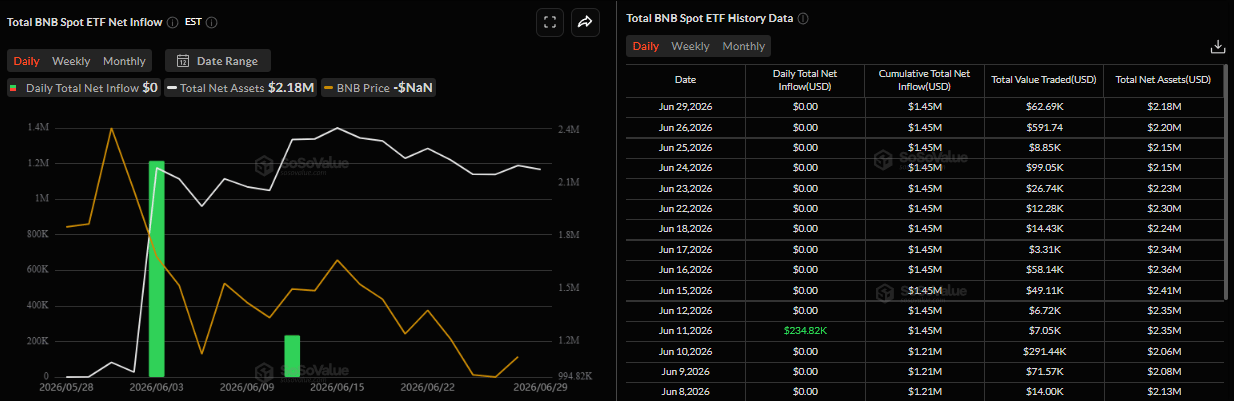The image size is (1234, 401).
Task: Click info icon beside History Data title
Action: click(803, 18)
